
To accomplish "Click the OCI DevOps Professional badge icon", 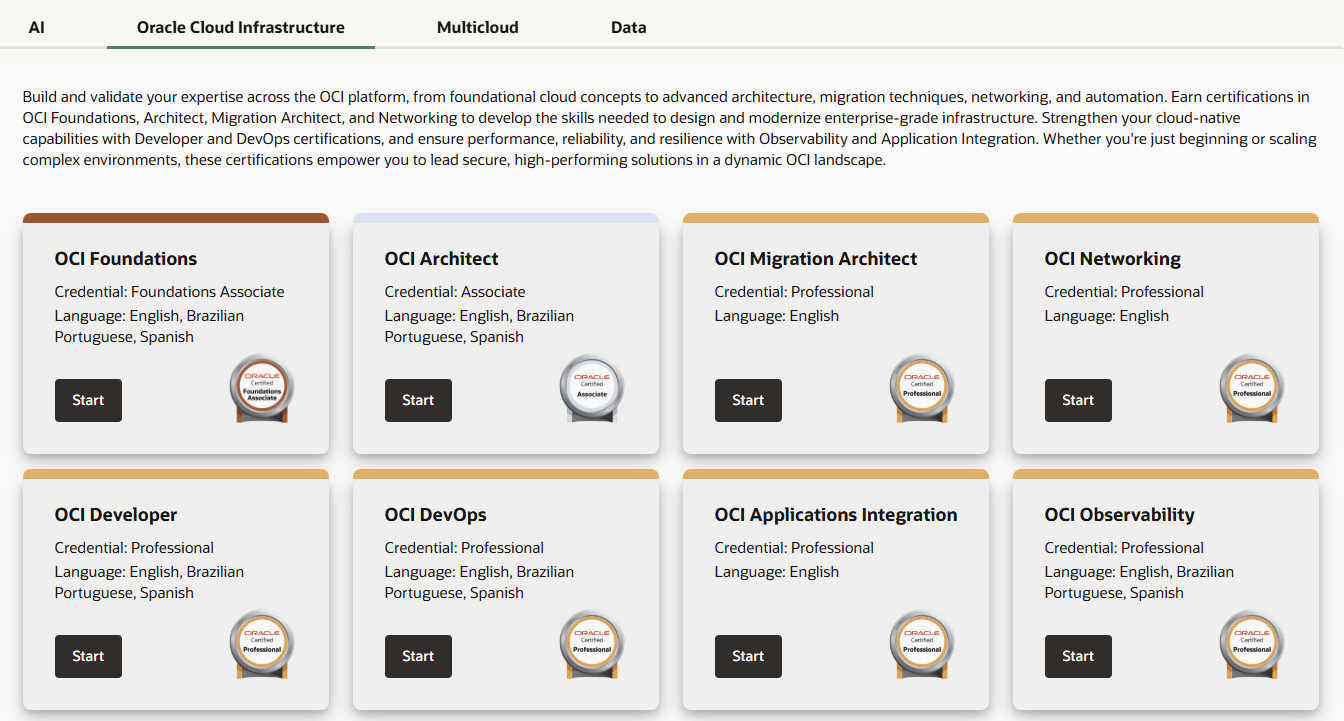I will pyautogui.click(x=592, y=645).
